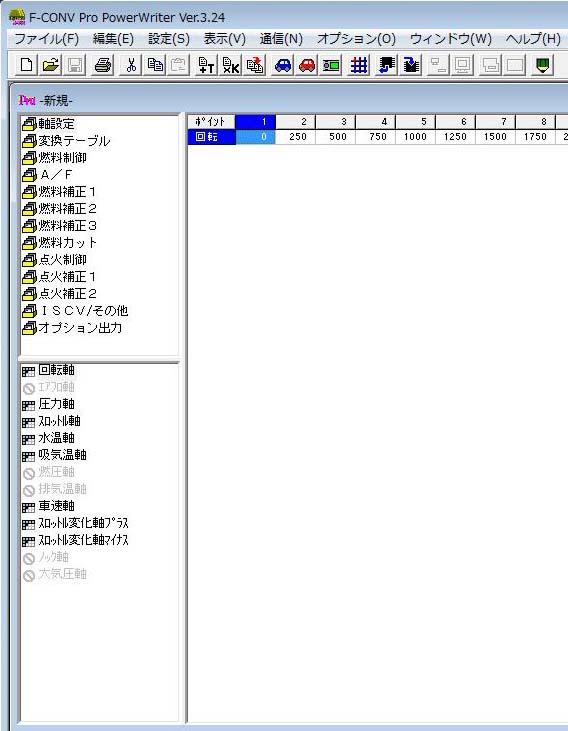Click the grayed overlapping windows toolbar icon

[491, 65]
